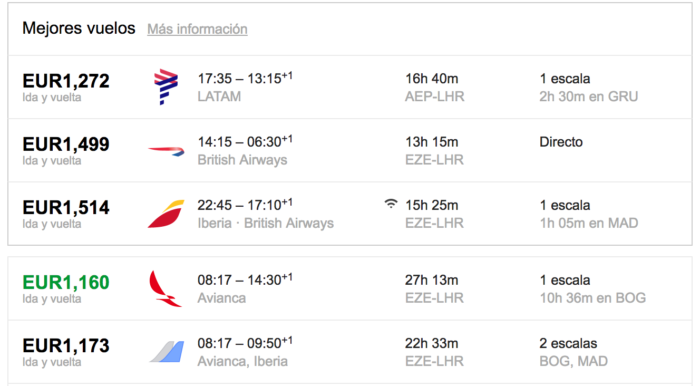This screenshot has height=386, width=700.
Task: Open the Más información link
Action: [197, 29]
